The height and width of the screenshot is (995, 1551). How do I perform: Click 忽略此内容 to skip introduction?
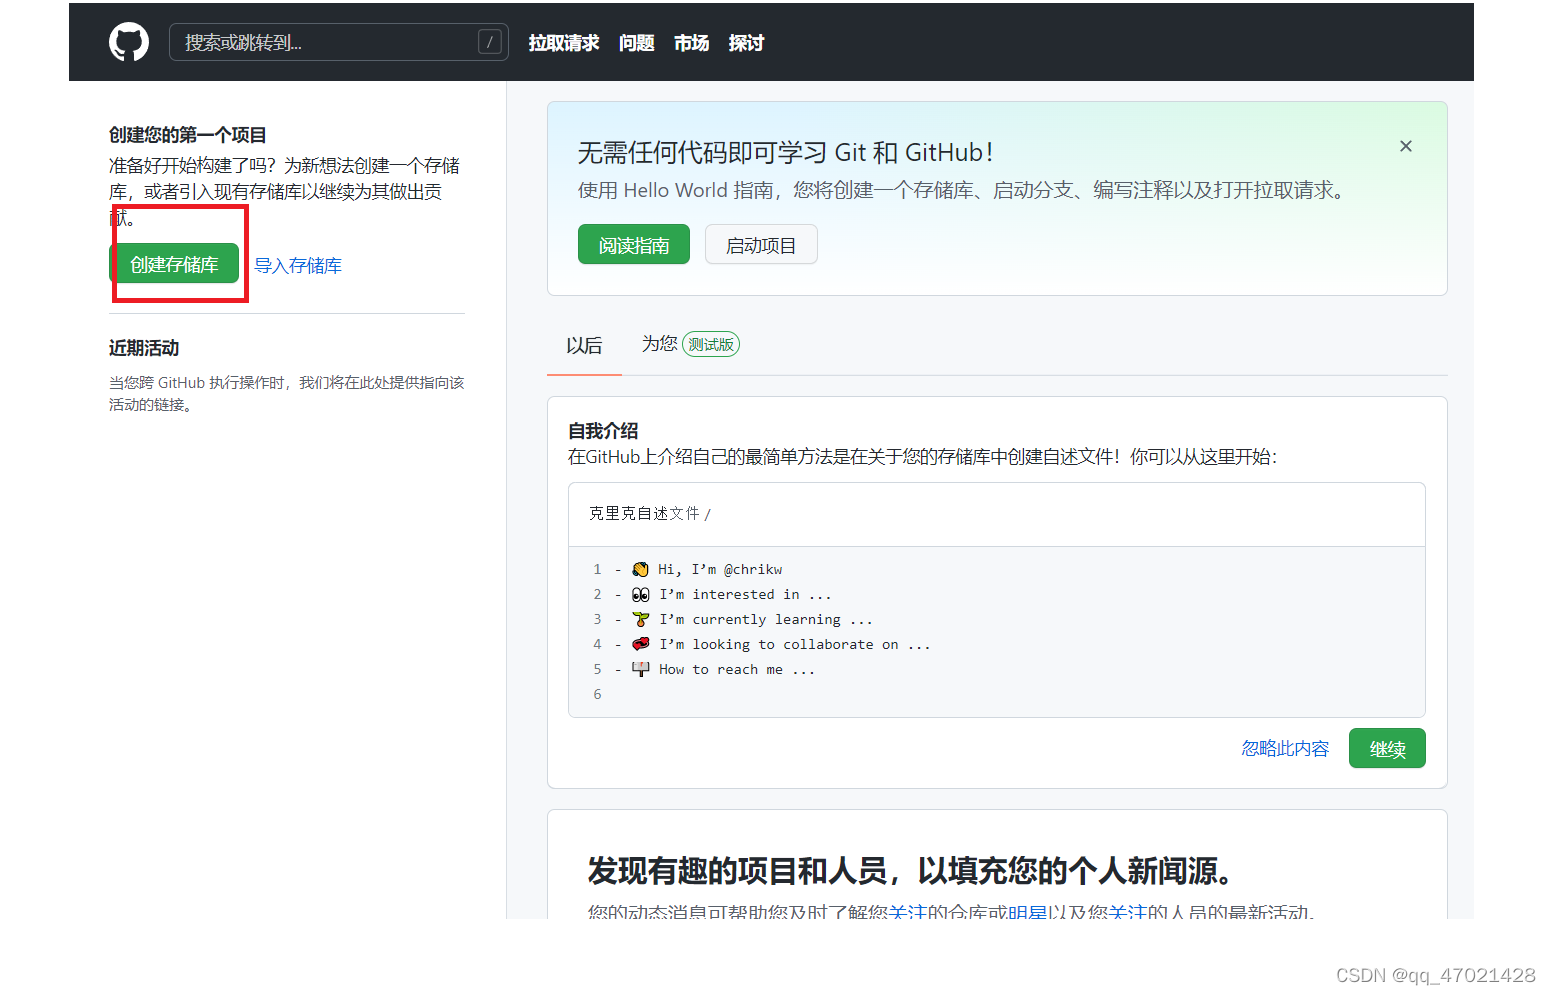coord(1285,747)
